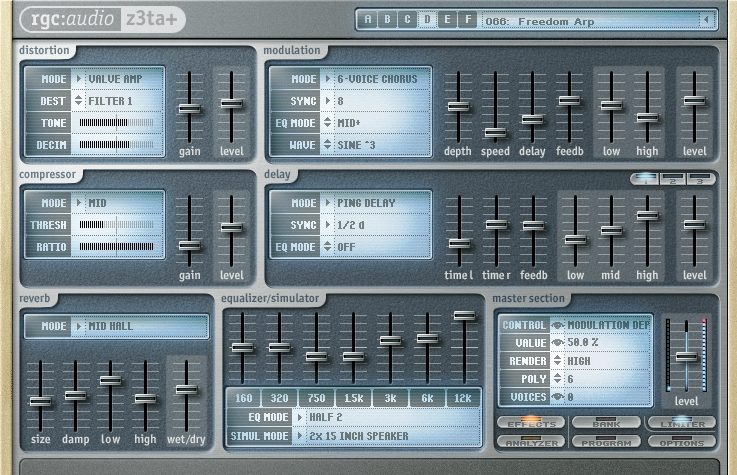Switch to delay unit 1
This screenshot has width=737, height=475.
coord(645,179)
